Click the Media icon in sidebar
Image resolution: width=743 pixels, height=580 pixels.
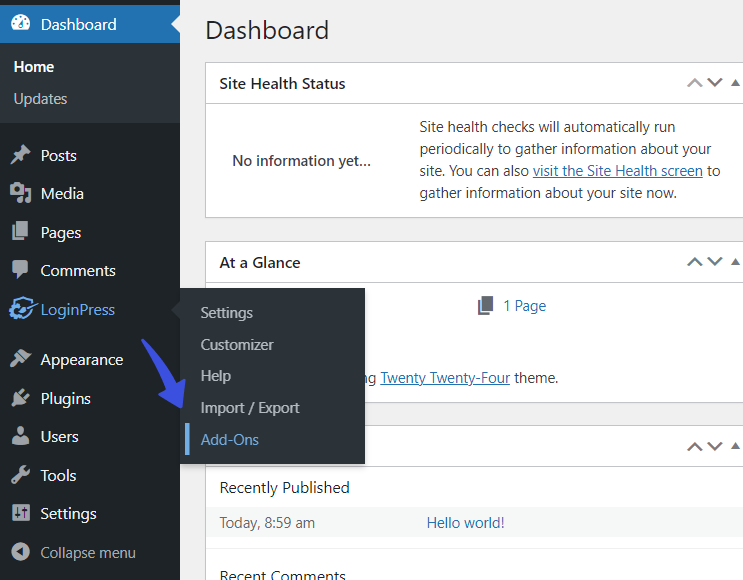point(20,192)
